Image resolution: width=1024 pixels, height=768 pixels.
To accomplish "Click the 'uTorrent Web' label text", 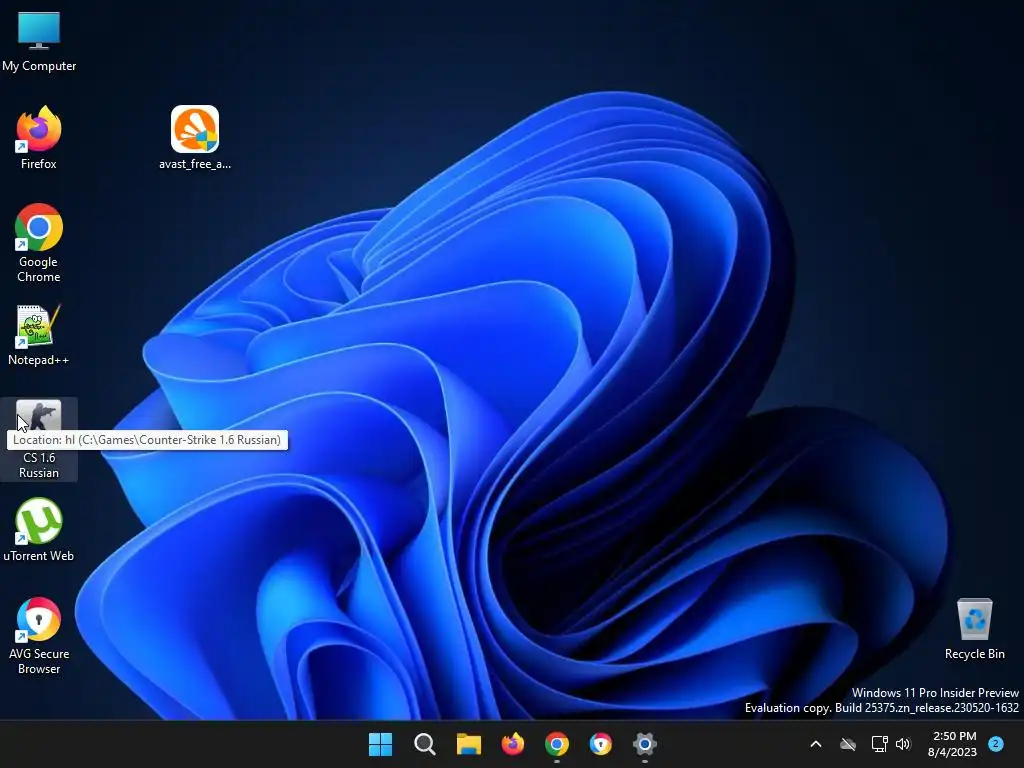I will click(39, 556).
